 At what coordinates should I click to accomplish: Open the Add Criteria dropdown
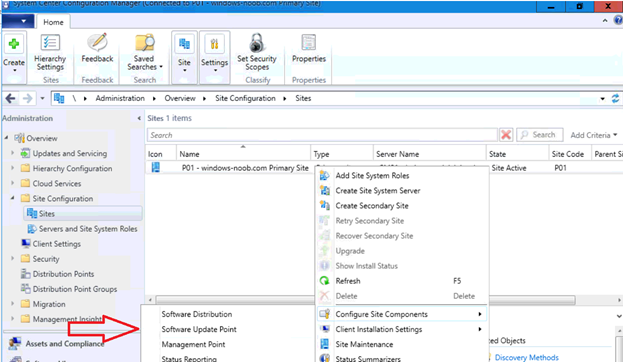pos(594,136)
